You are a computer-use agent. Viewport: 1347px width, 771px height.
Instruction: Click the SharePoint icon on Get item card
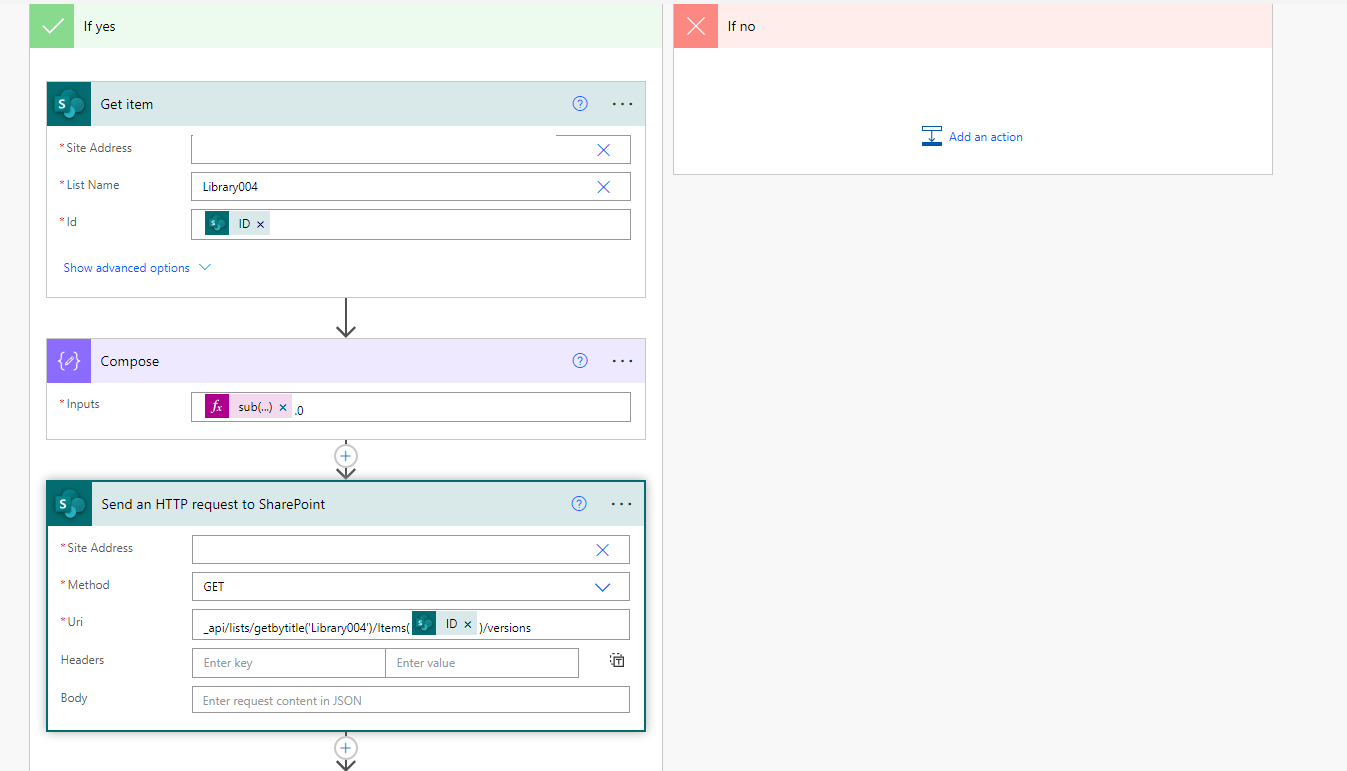click(69, 104)
